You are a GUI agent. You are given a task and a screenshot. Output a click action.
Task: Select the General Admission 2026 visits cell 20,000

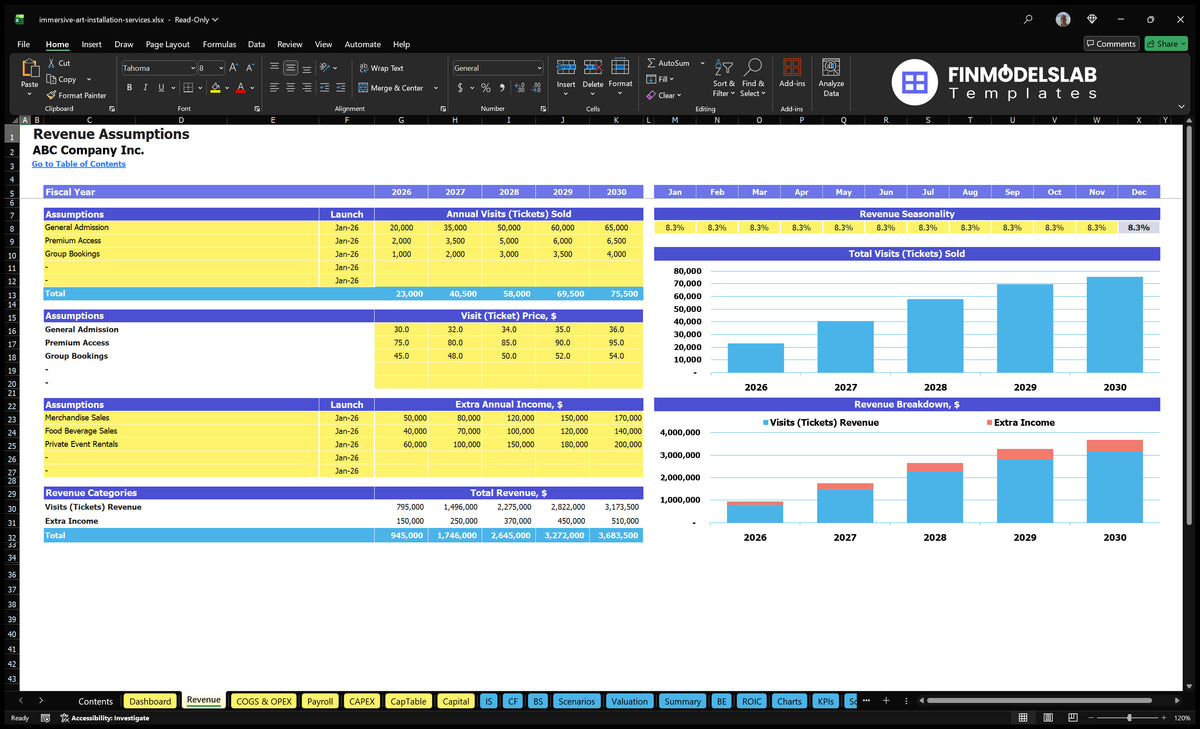point(401,228)
